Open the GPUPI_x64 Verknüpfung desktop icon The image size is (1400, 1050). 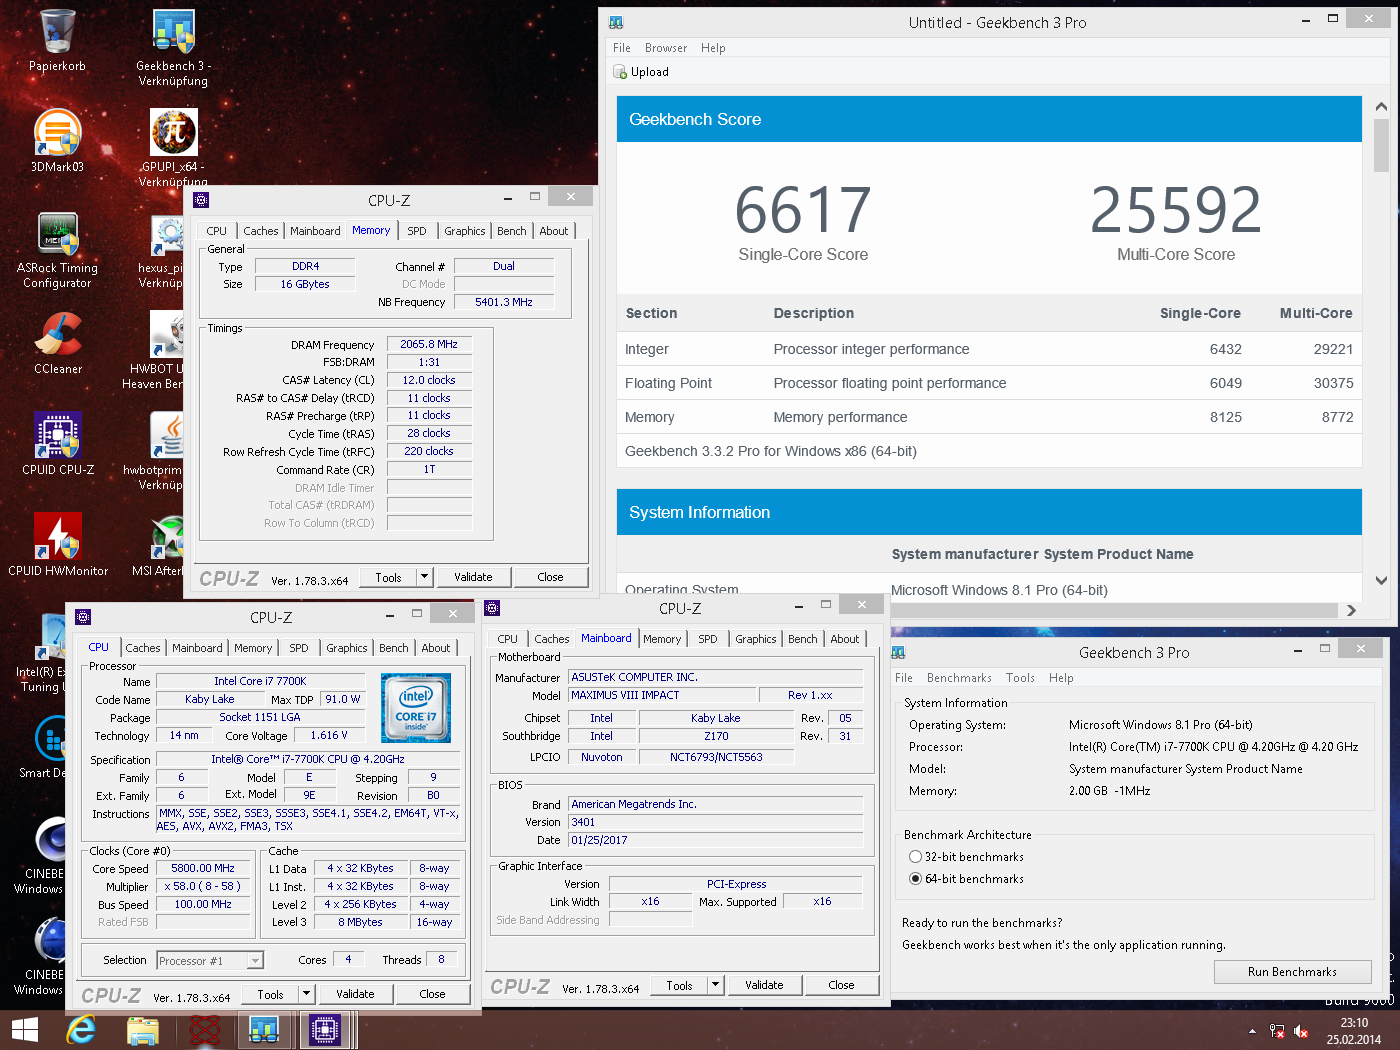pos(173,145)
